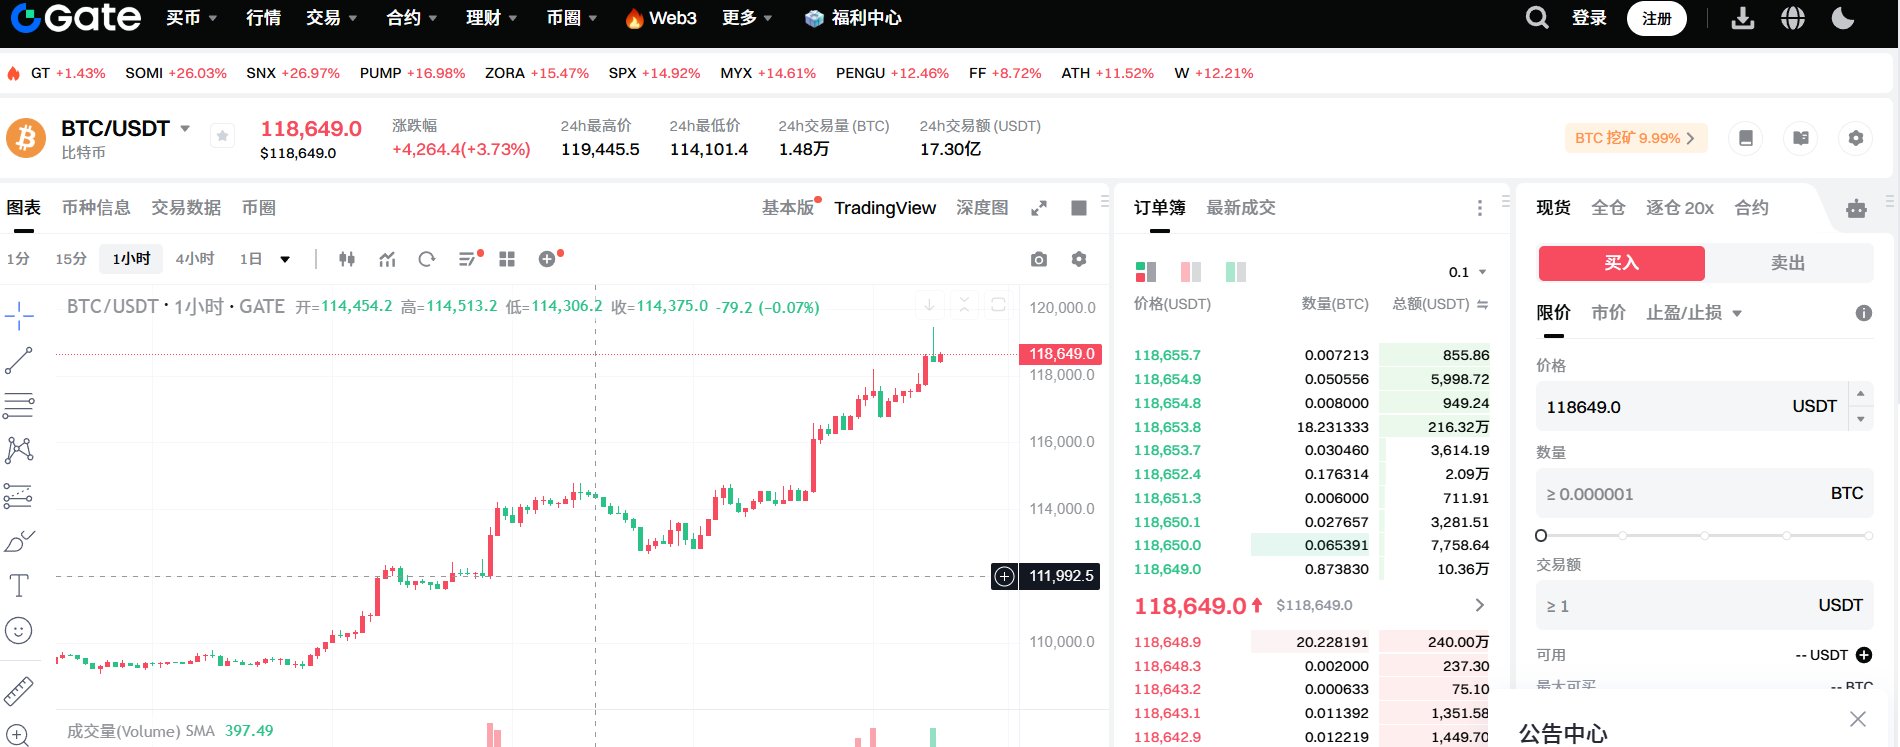Open chart settings gear icon
The image size is (1900, 747).
click(1078, 259)
